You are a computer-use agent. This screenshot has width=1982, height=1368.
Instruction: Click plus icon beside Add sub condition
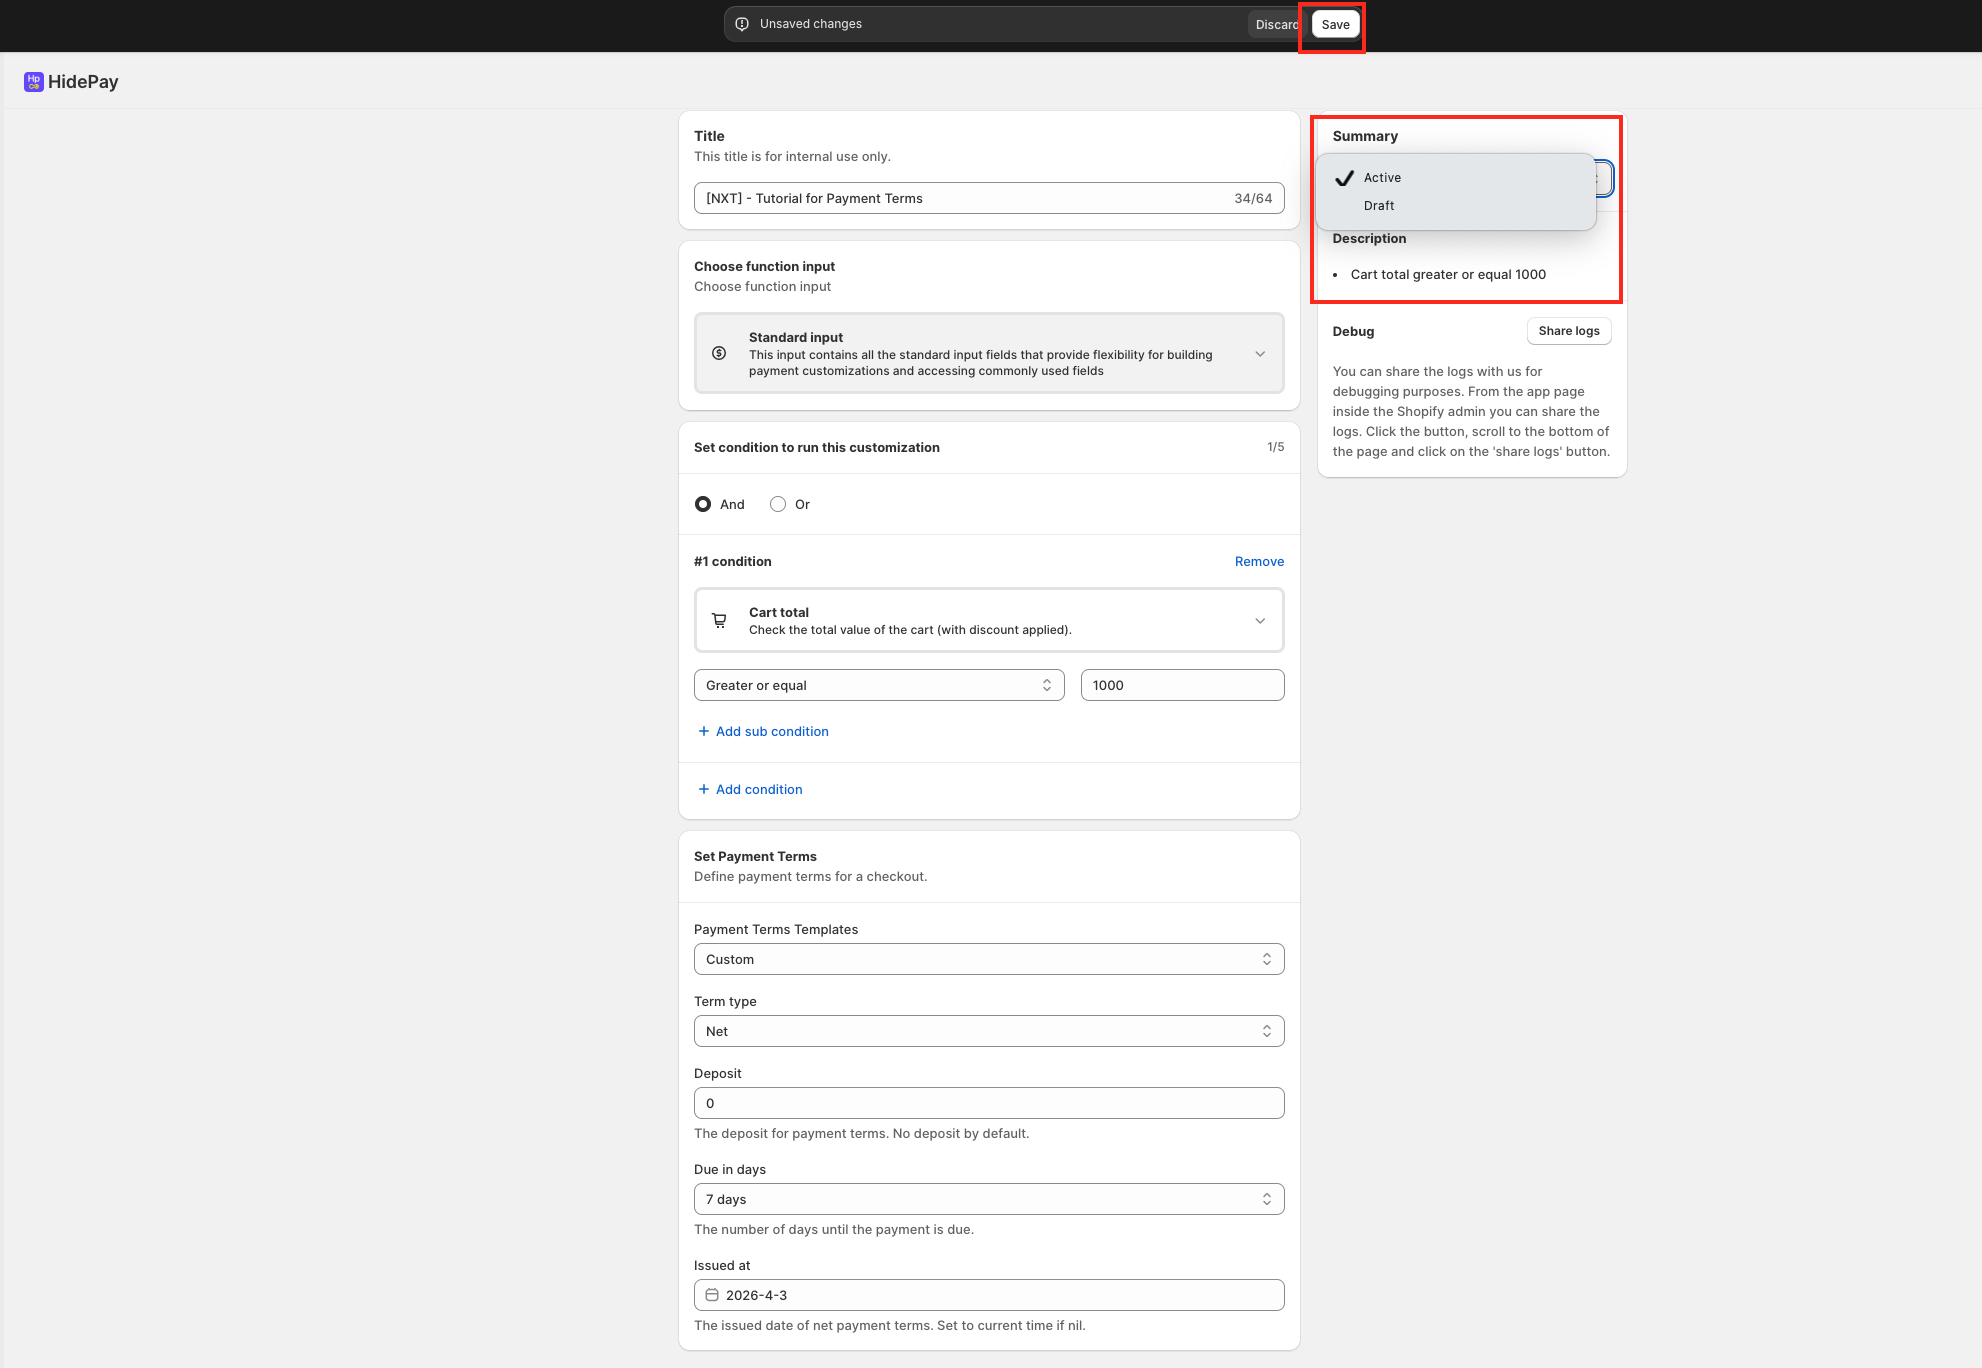(x=704, y=732)
